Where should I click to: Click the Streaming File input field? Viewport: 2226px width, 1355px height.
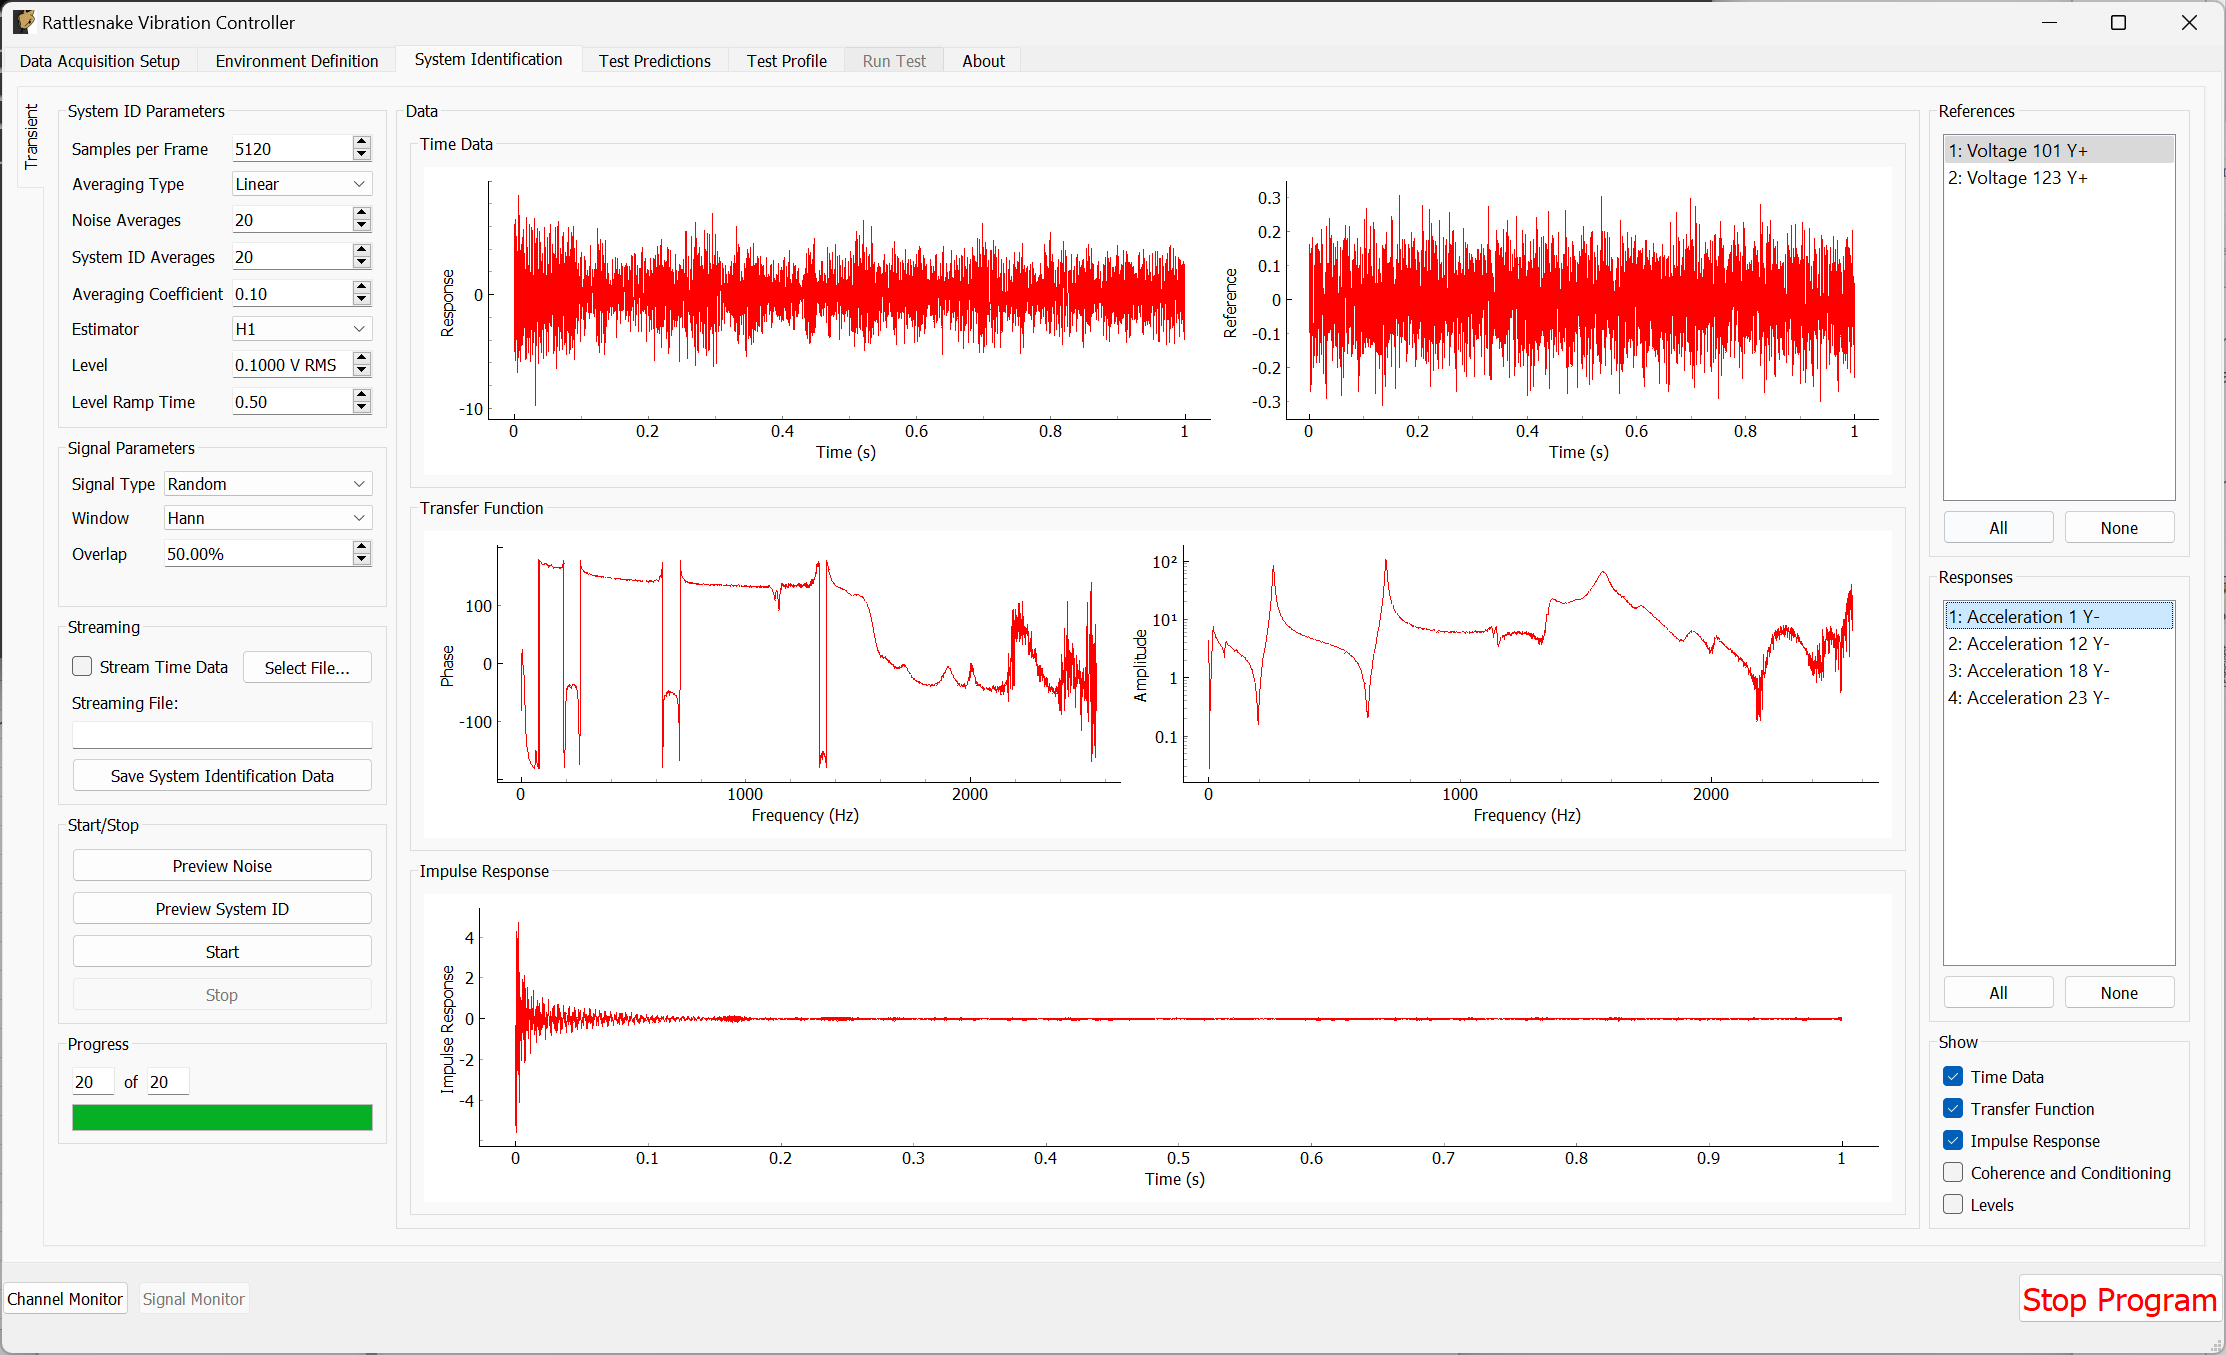click(221, 734)
